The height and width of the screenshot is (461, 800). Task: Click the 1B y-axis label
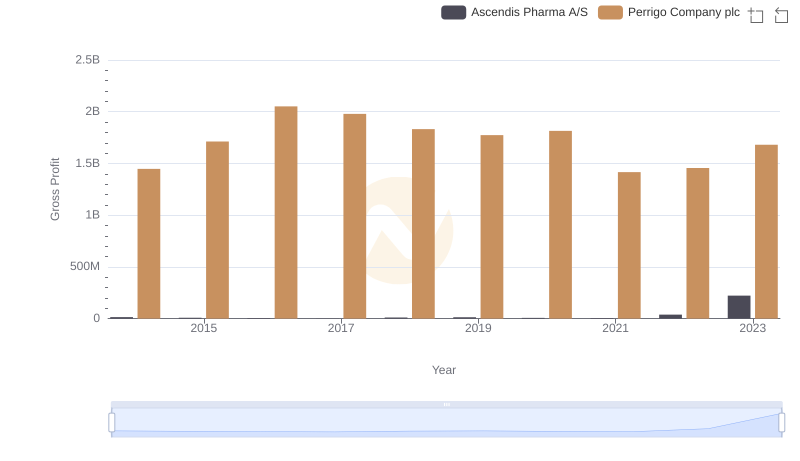click(92, 215)
